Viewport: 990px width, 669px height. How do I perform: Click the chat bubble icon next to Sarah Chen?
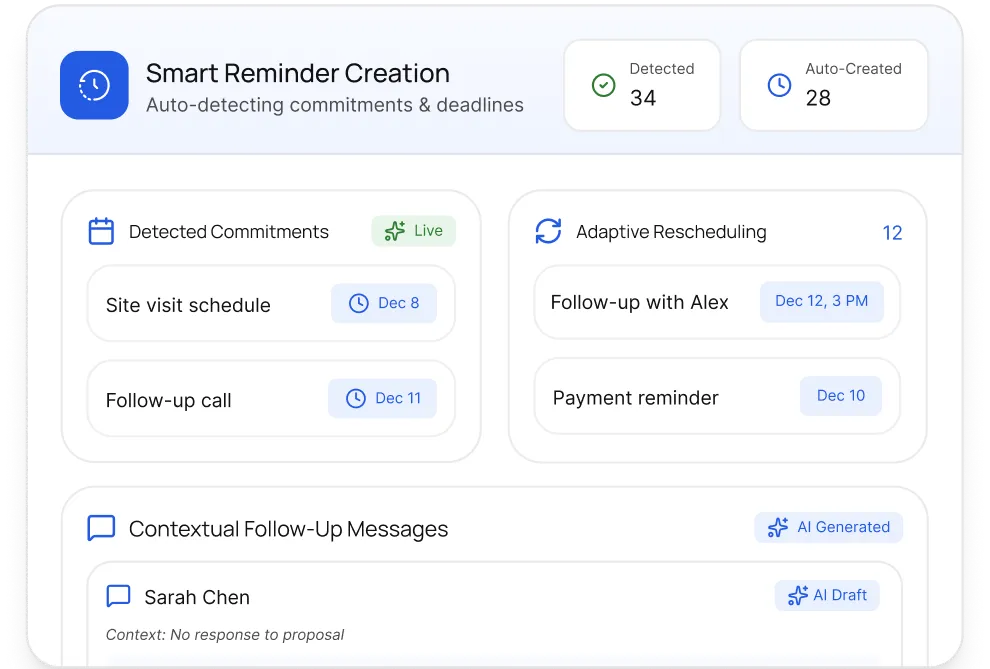pos(118,596)
